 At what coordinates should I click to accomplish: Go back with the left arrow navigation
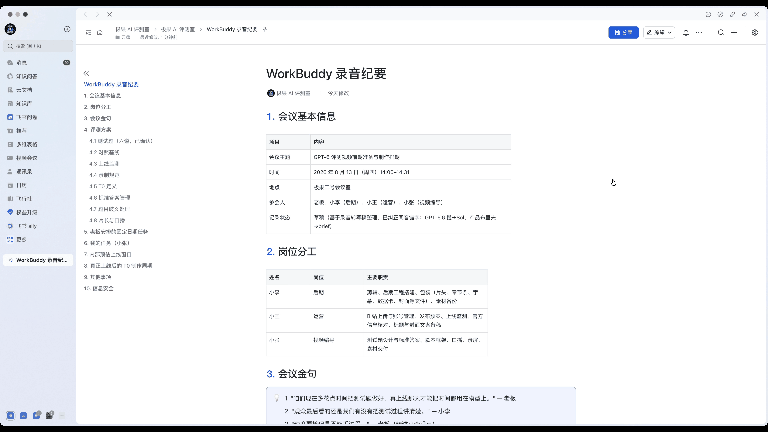click(86, 15)
